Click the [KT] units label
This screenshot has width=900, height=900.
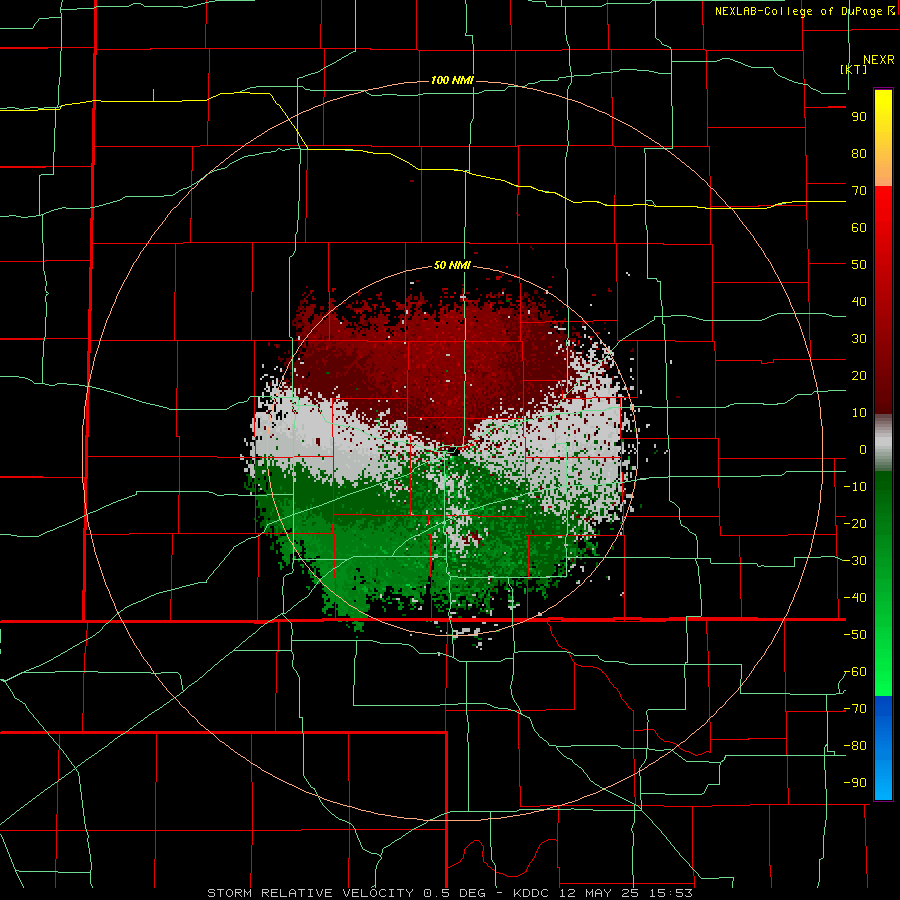point(854,69)
